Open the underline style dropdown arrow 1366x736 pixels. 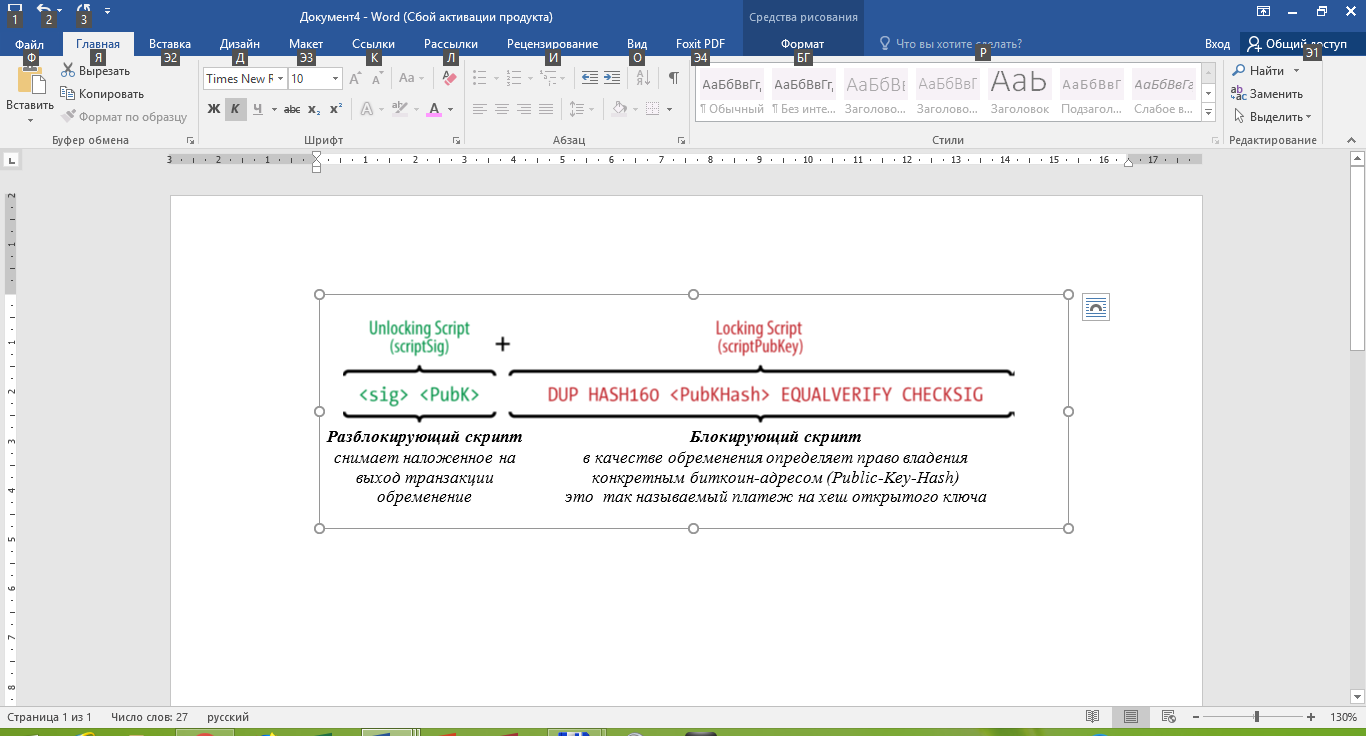[273, 109]
